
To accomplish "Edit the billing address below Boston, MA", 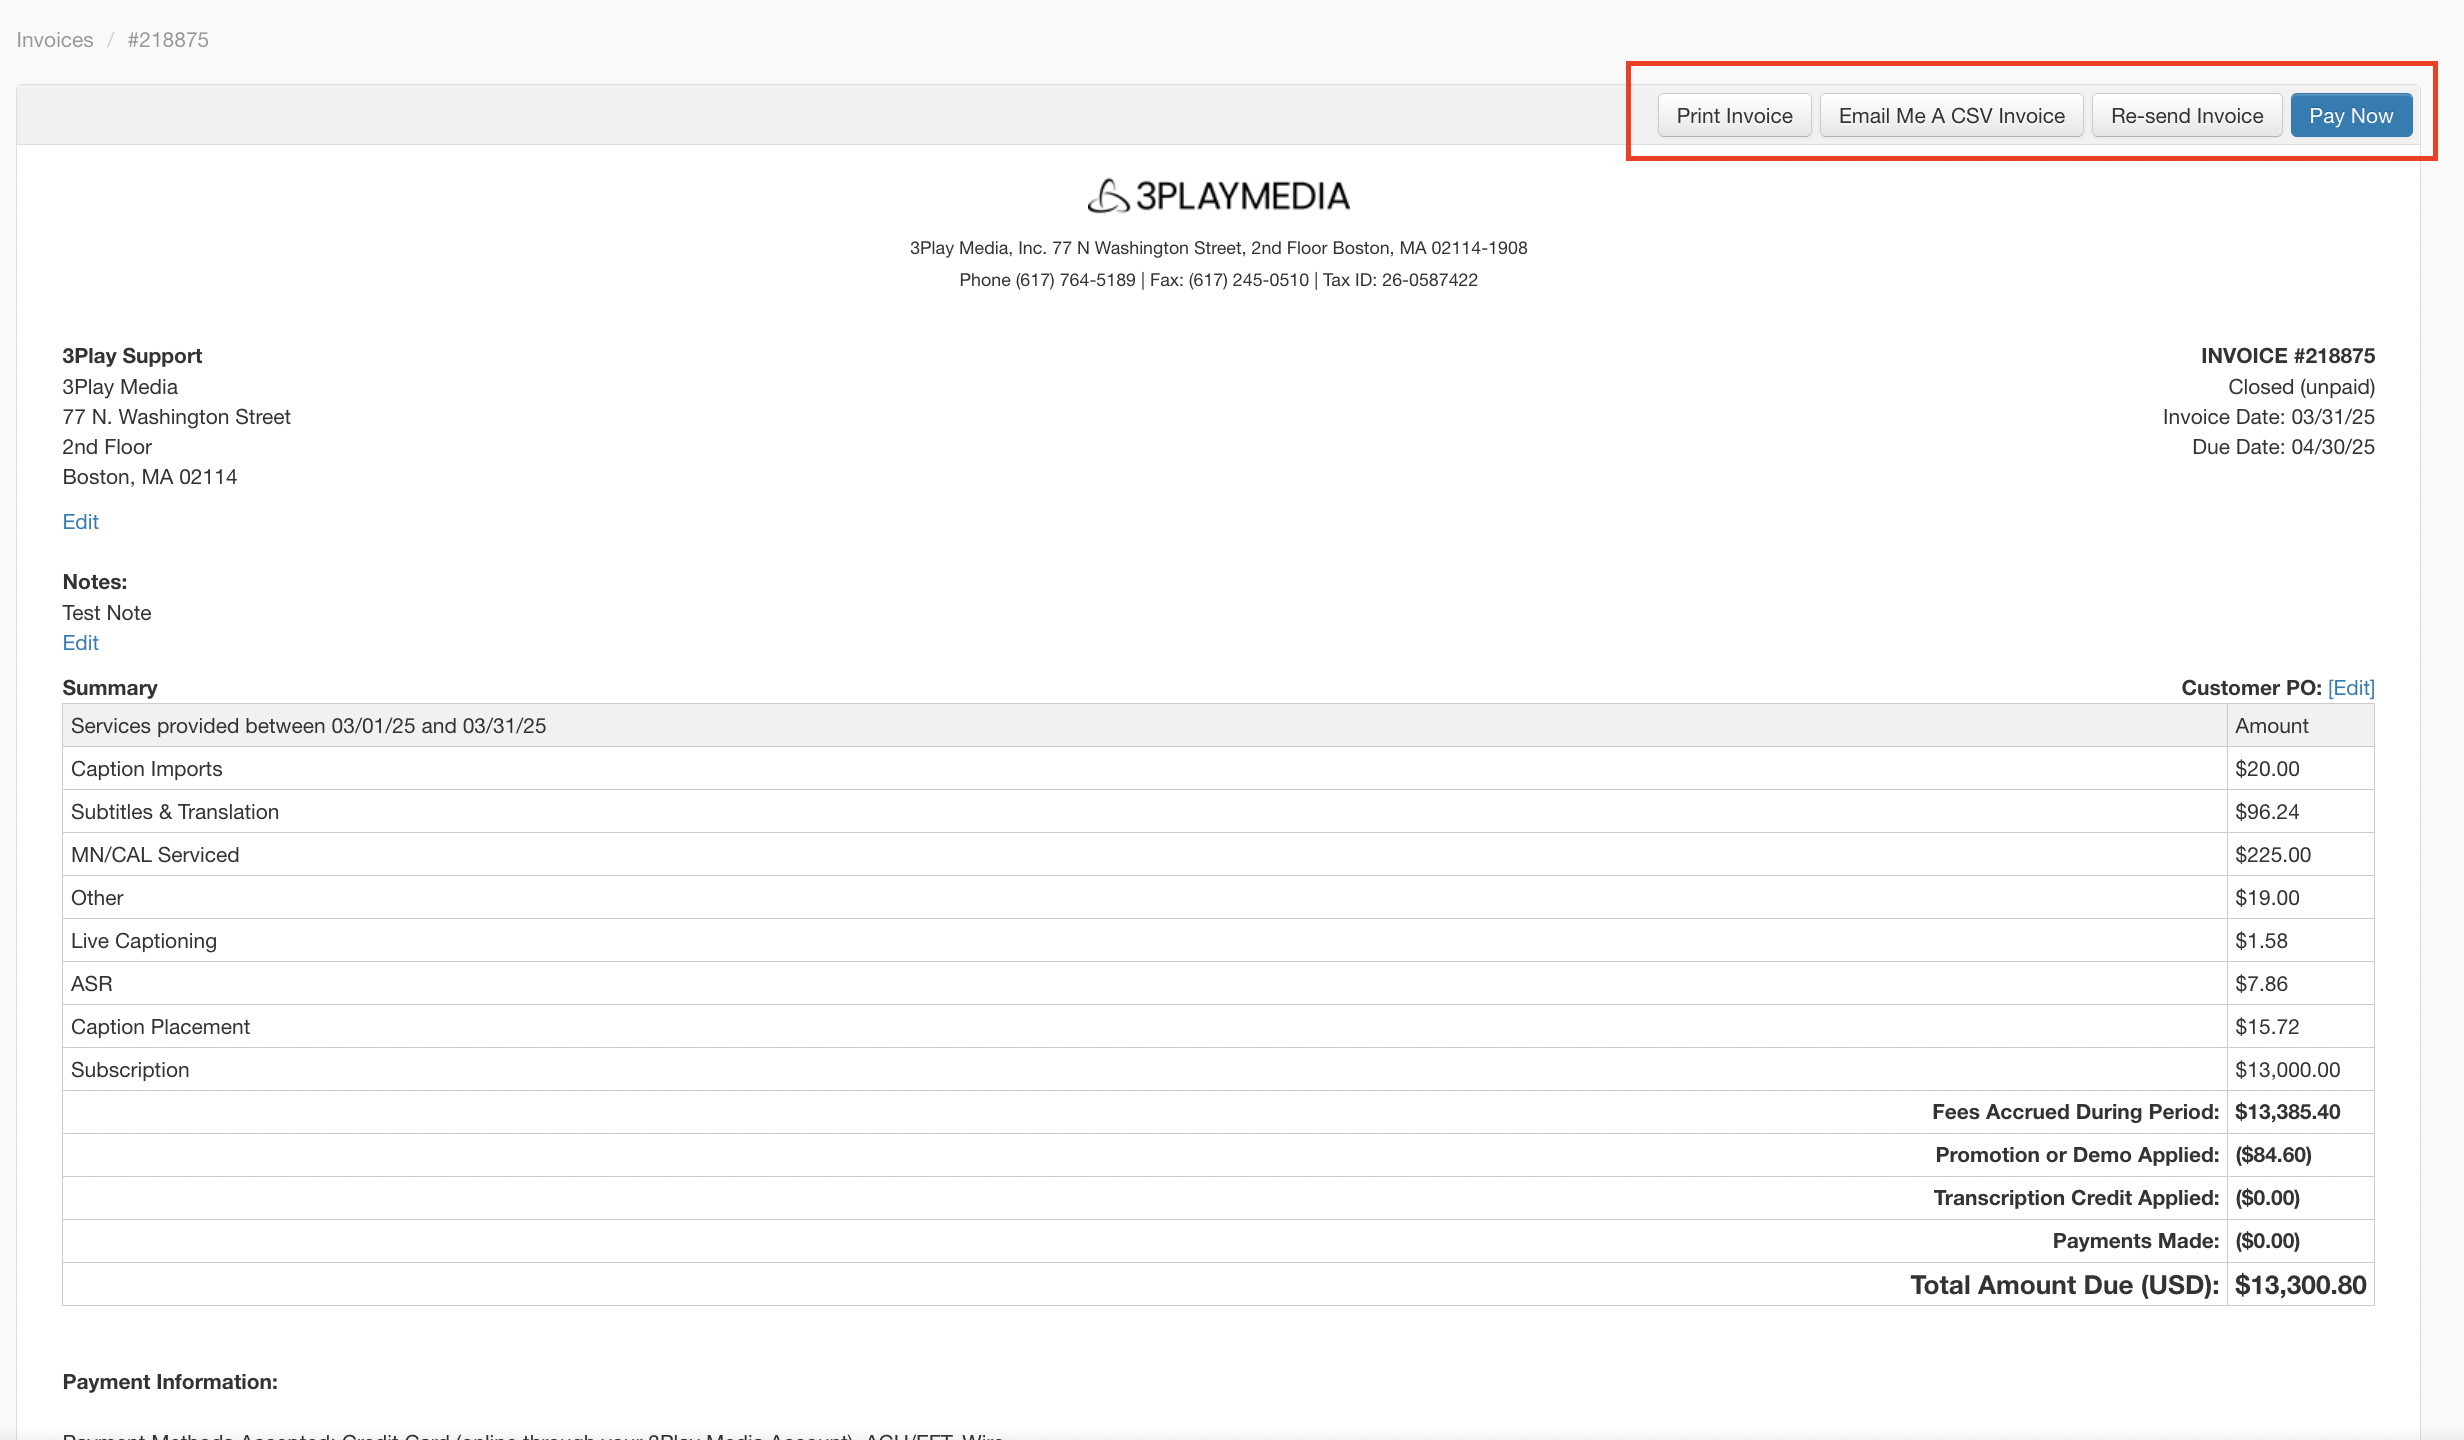I will point(80,522).
